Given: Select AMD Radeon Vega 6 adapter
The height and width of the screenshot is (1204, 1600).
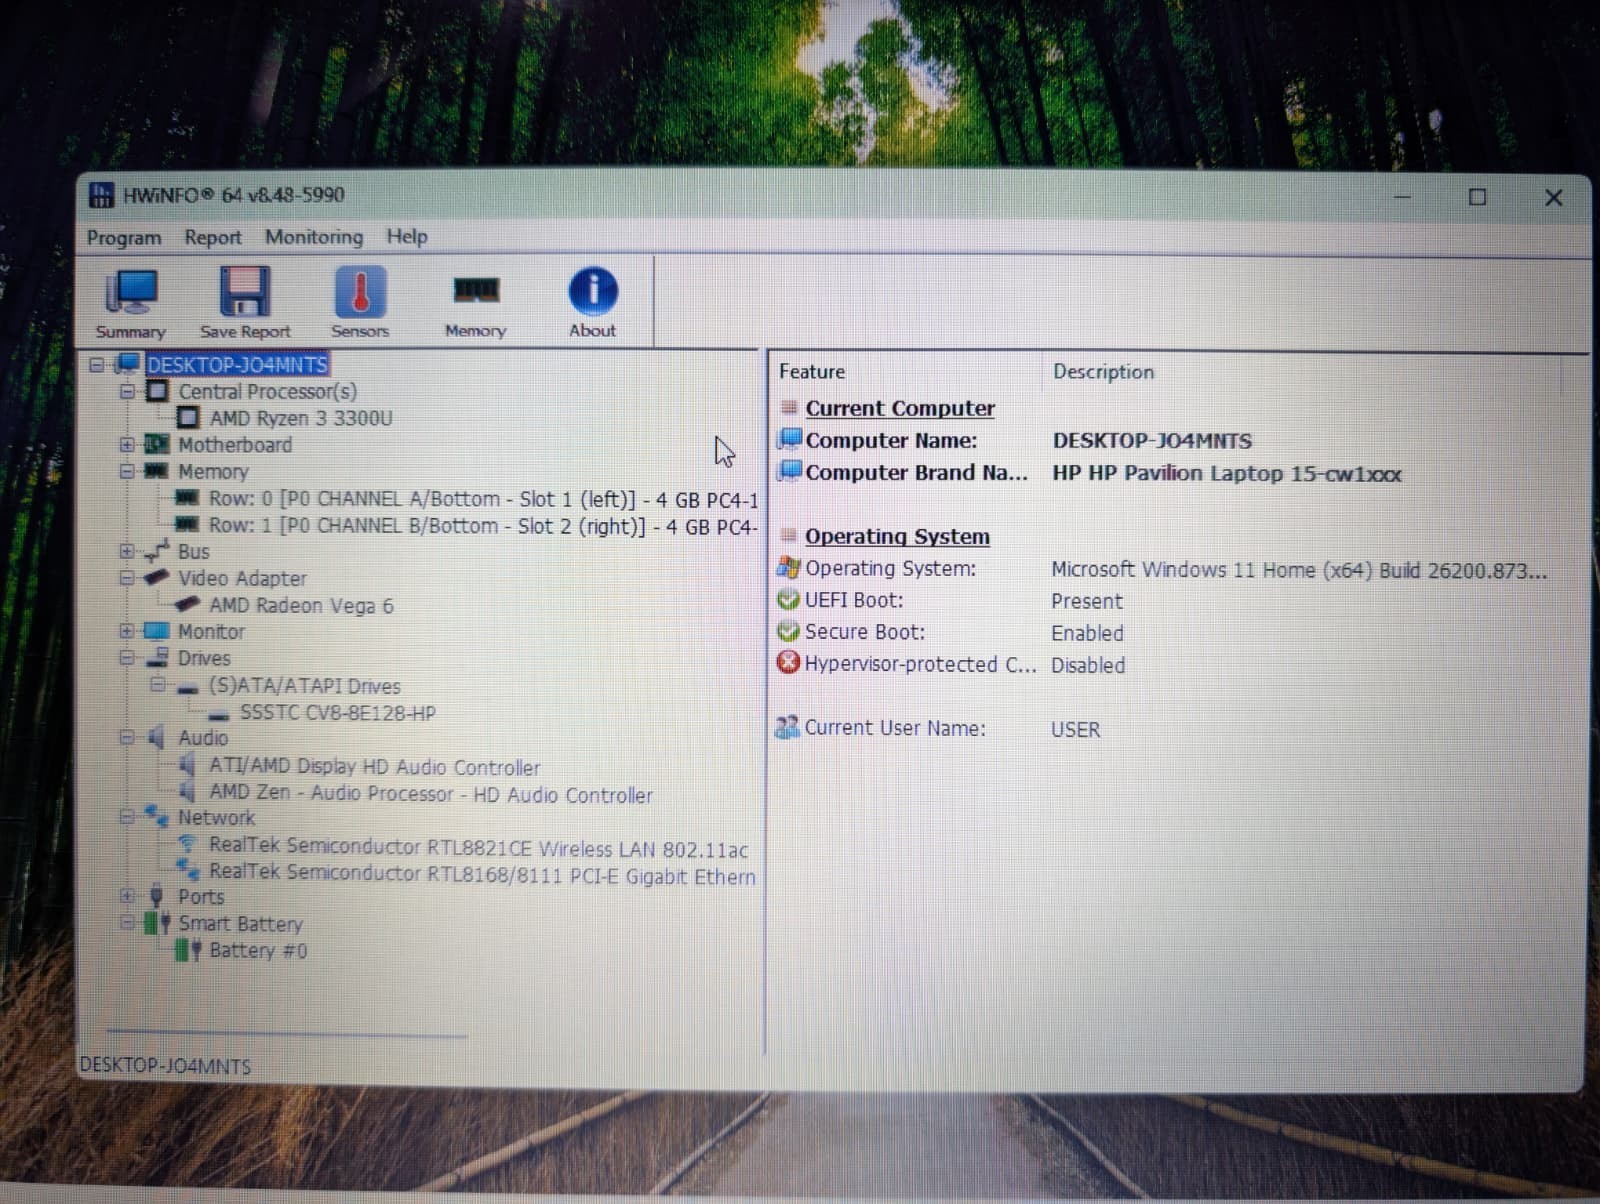Looking at the screenshot, I should tap(301, 605).
